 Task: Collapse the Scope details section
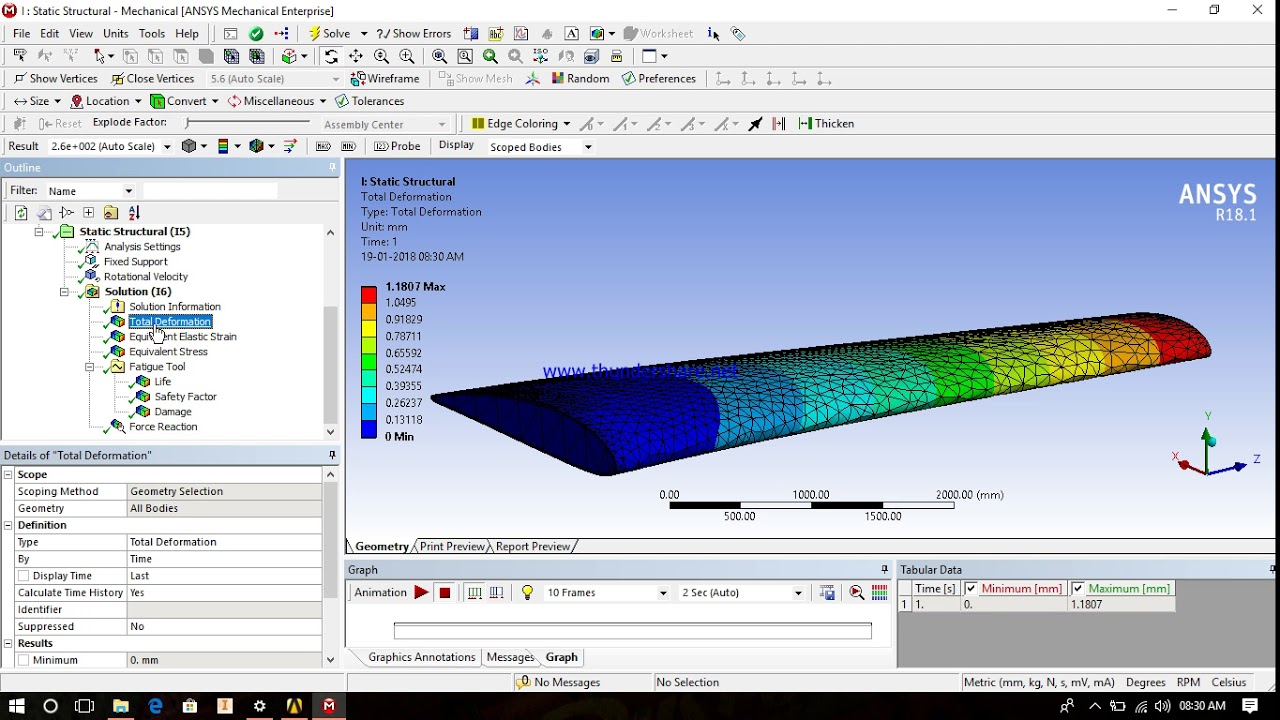8,475
